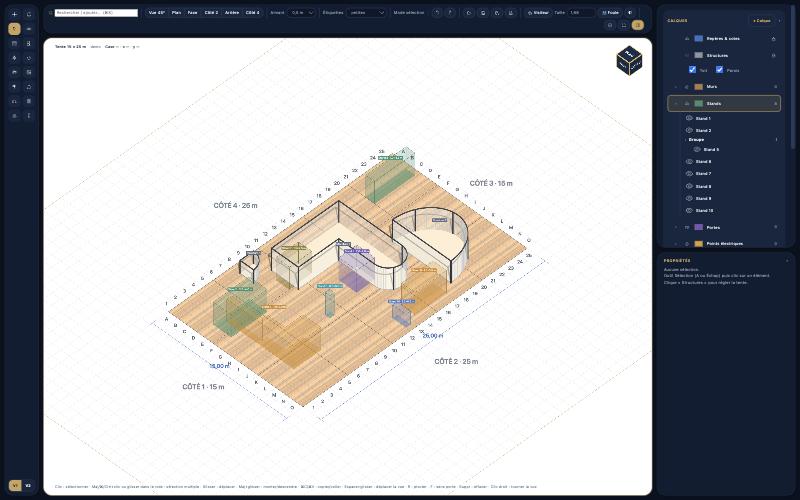Click the gold highlighted icon under Foule
800x500 pixels.
coord(637,25)
